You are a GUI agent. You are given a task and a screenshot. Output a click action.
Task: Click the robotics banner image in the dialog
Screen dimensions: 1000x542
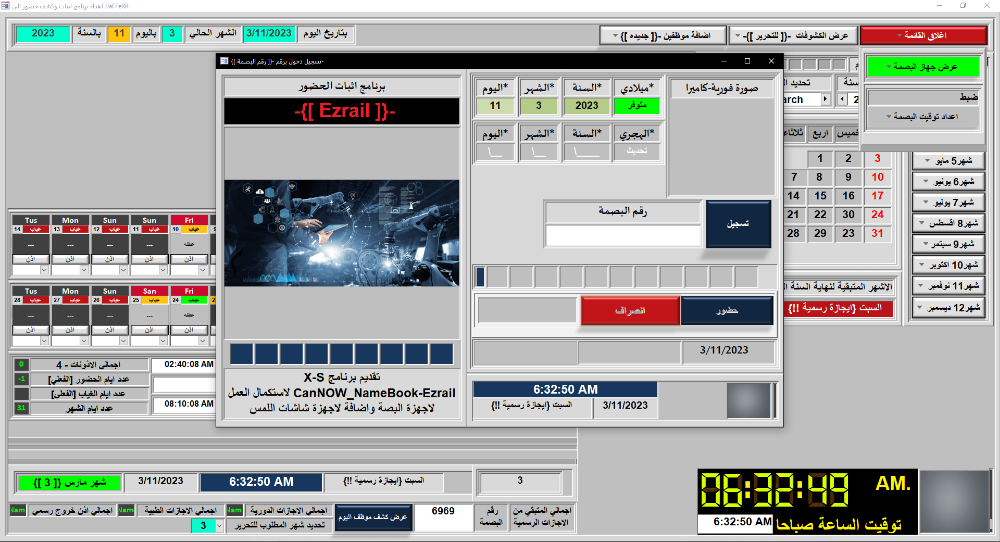pyautogui.click(x=342, y=233)
